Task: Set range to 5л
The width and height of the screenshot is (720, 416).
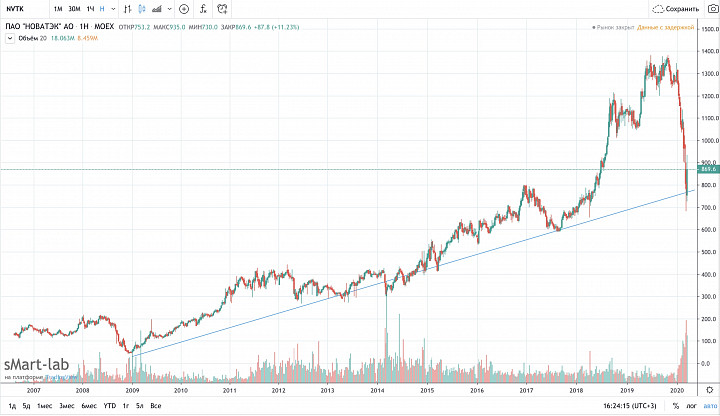Action: [x=140, y=406]
